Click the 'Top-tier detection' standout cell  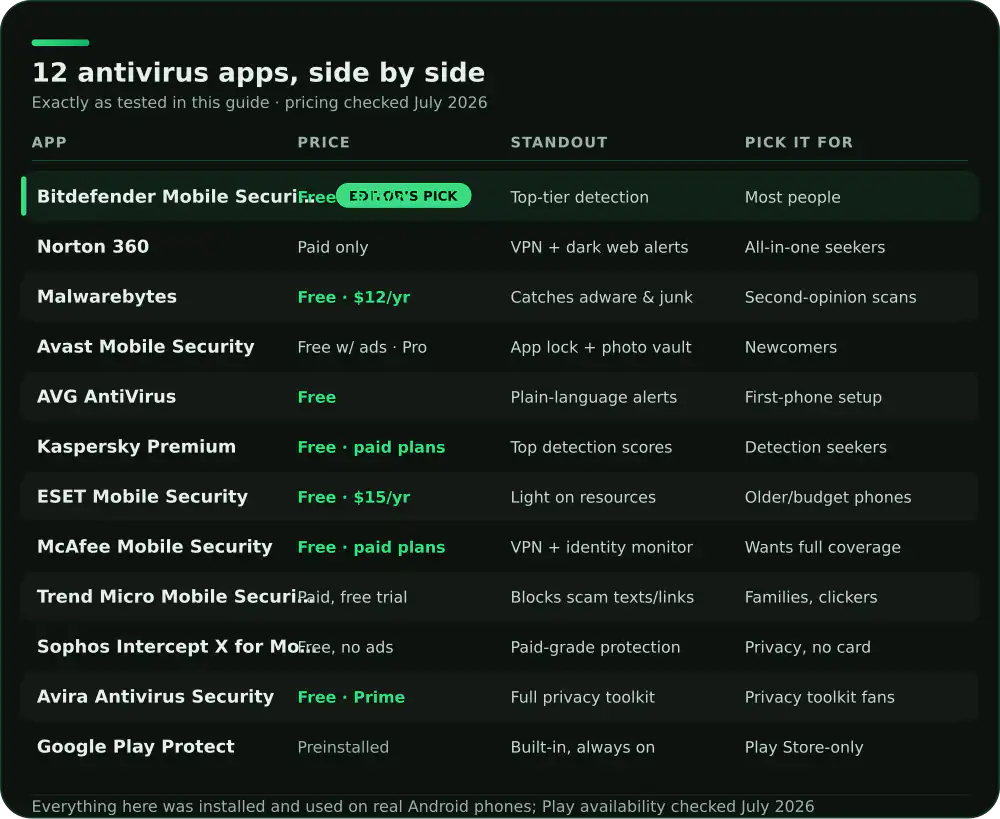coord(580,197)
